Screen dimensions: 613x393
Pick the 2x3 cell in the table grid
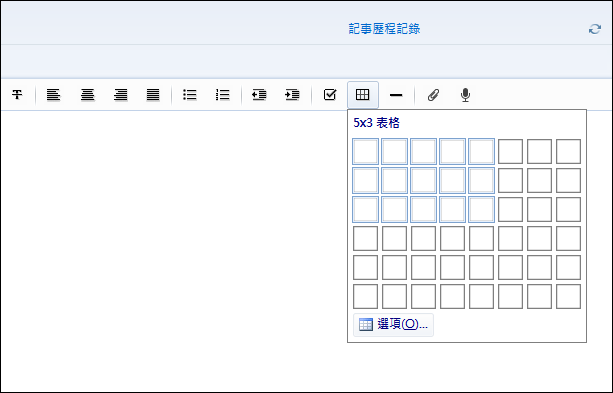(x=394, y=209)
